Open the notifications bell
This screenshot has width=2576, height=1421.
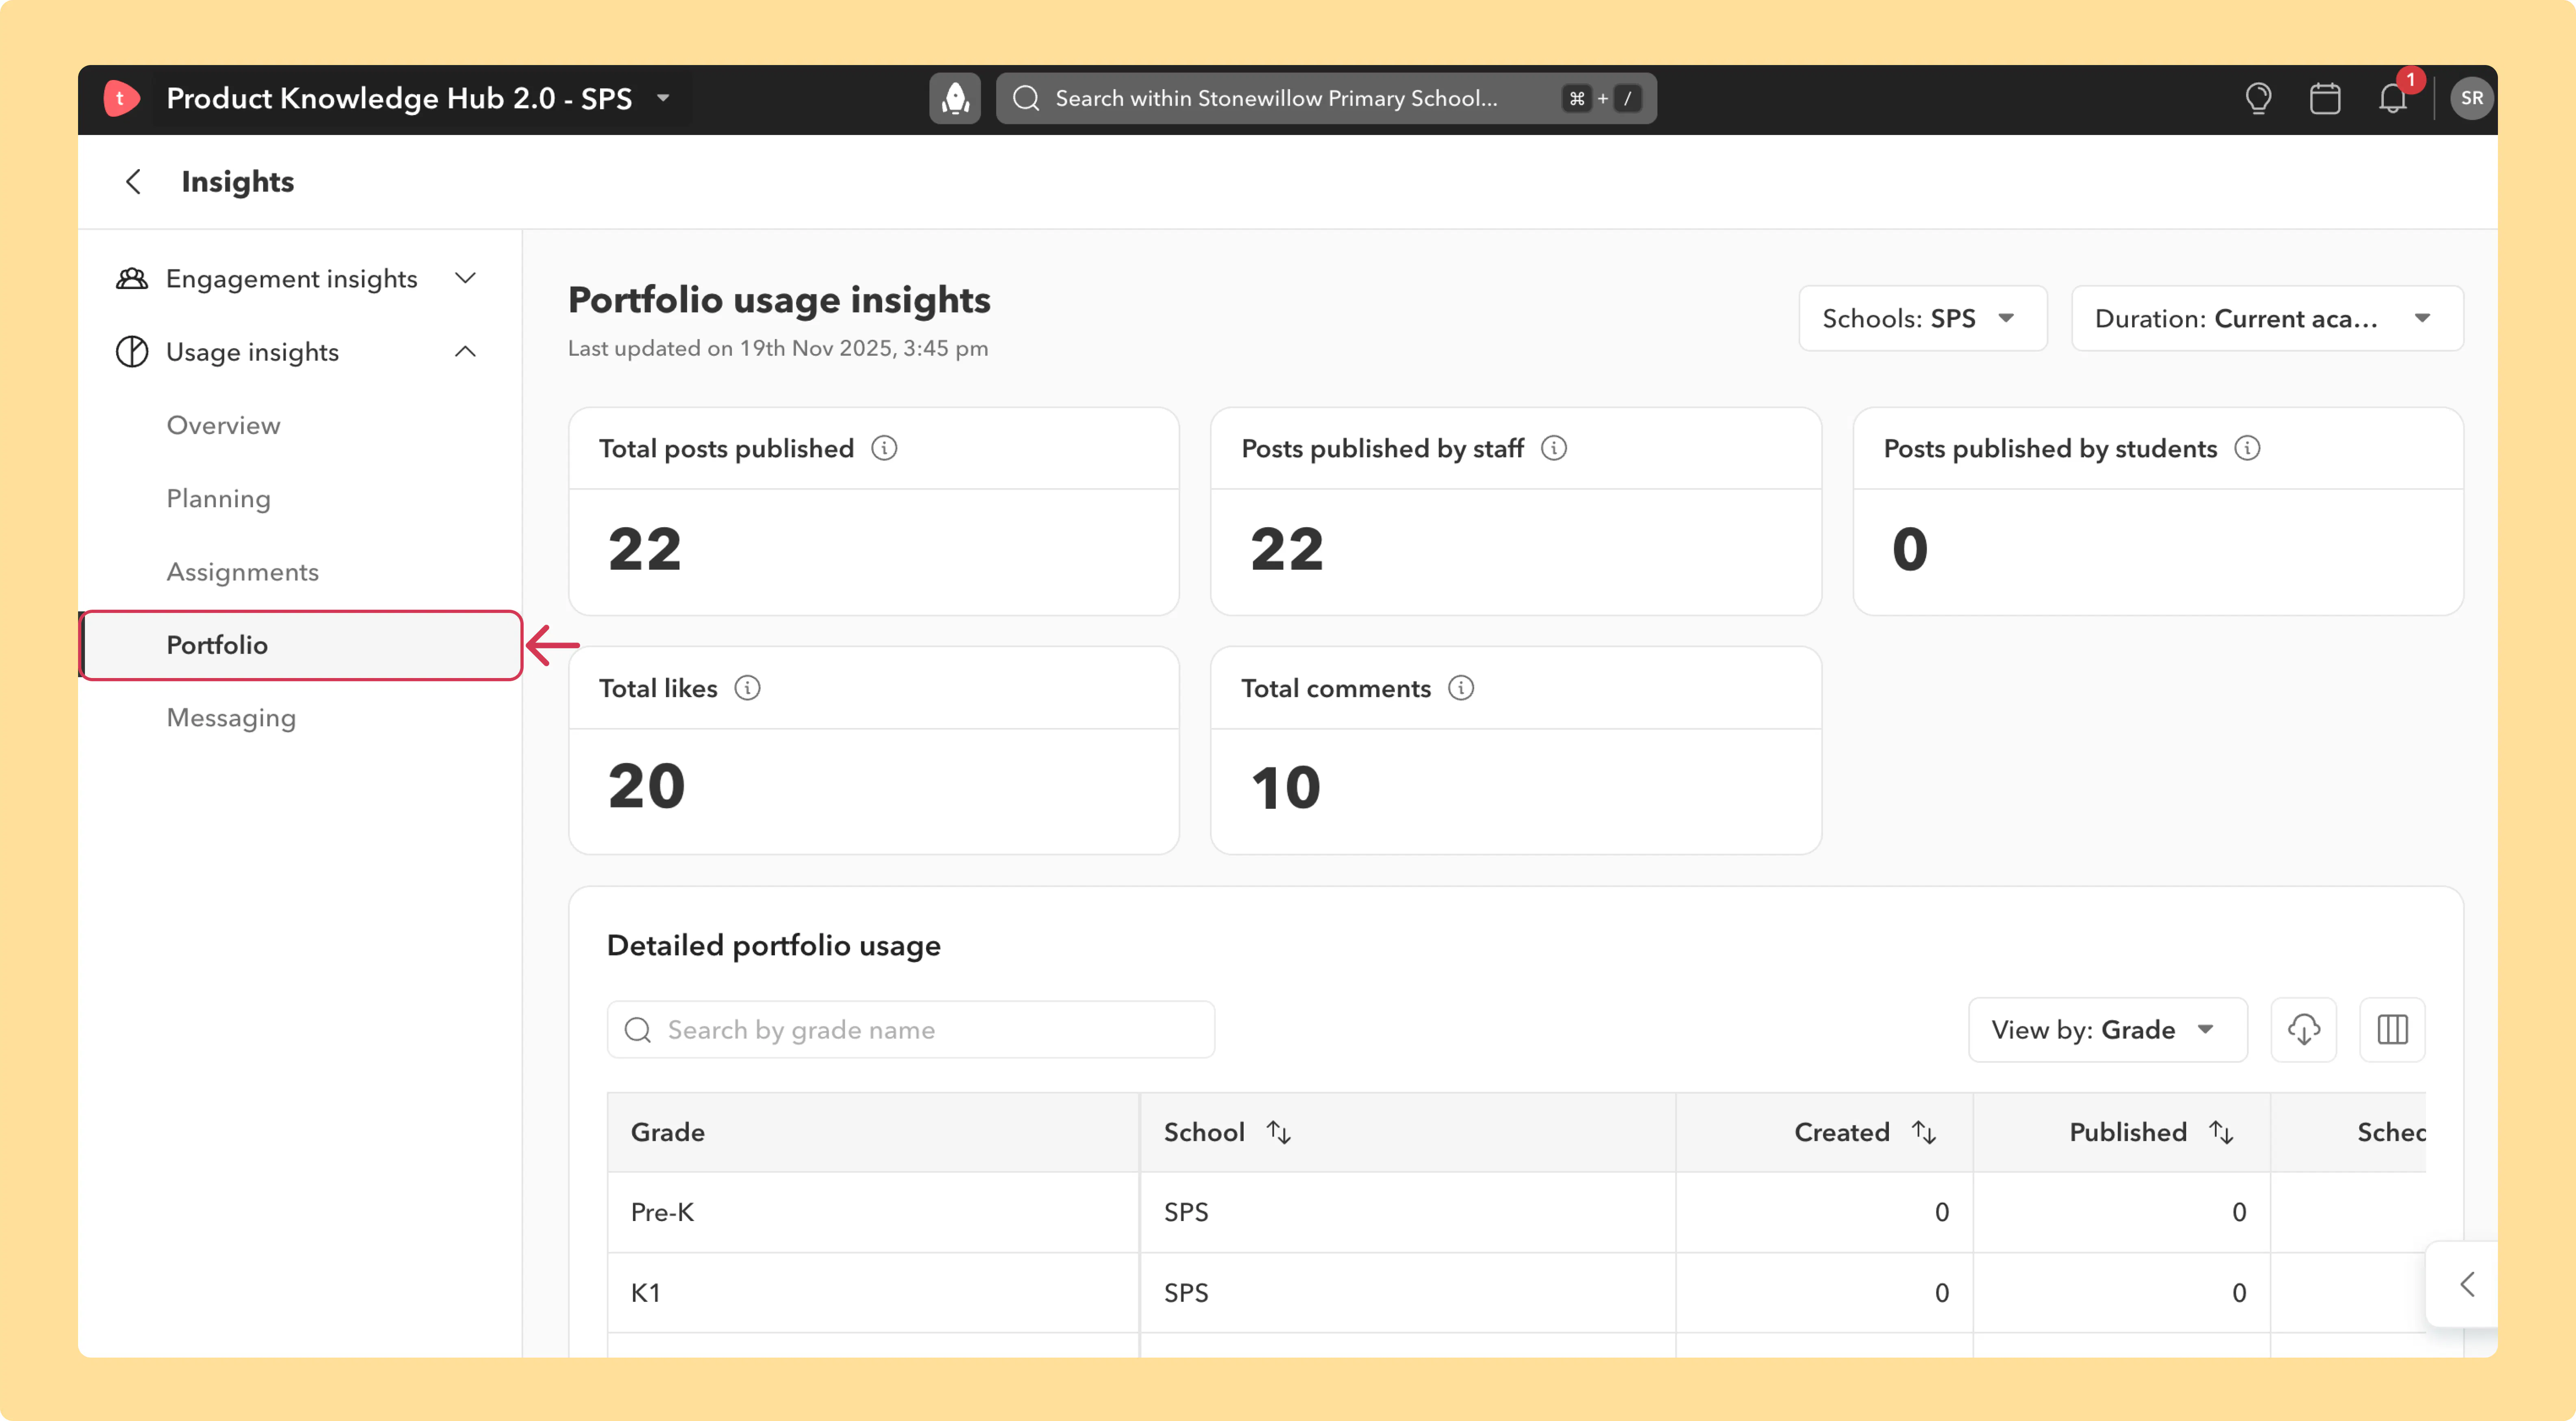click(x=2393, y=98)
